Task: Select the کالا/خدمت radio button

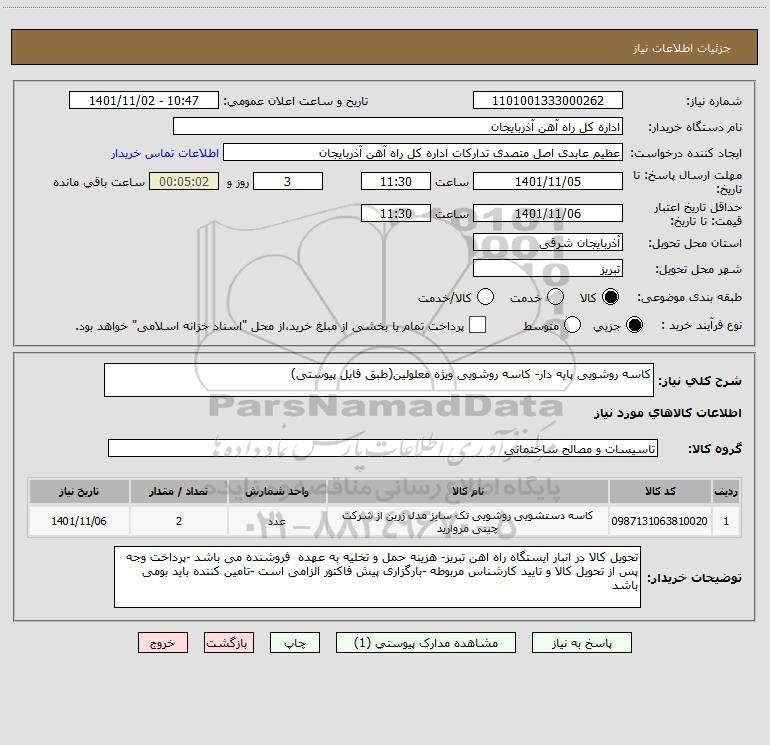Action: point(485,297)
